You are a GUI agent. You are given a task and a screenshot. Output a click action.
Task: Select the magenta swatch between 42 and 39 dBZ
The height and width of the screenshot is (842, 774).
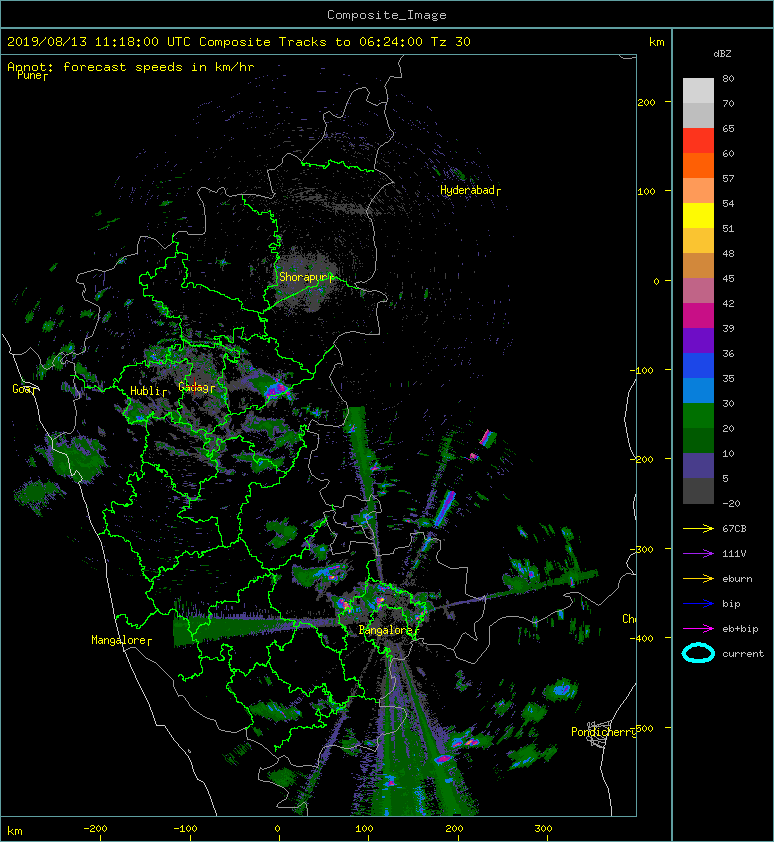698,316
